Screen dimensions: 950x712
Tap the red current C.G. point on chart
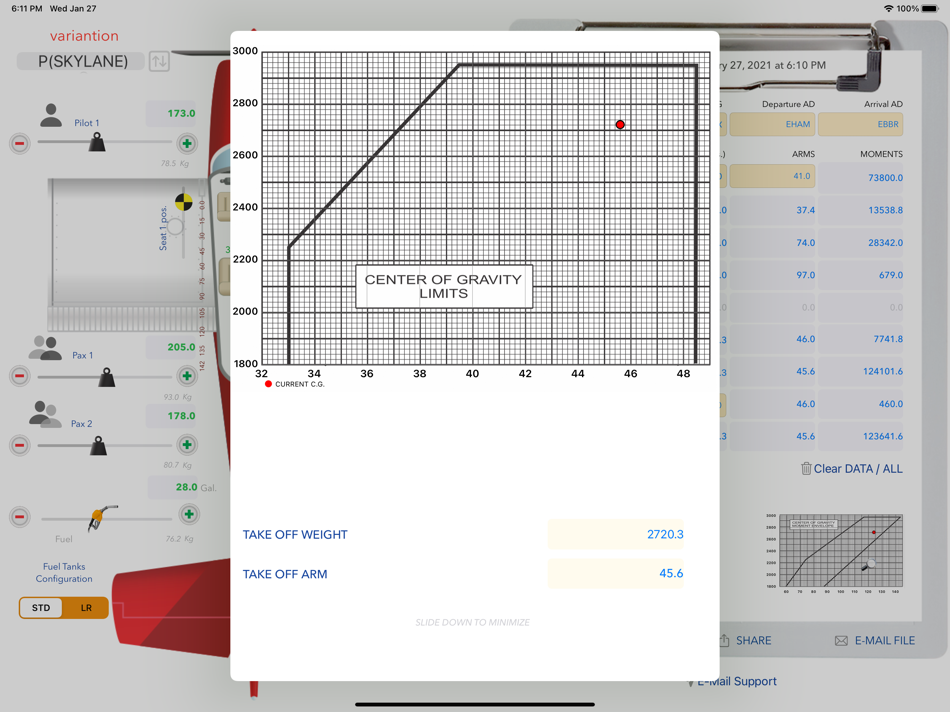coord(620,124)
